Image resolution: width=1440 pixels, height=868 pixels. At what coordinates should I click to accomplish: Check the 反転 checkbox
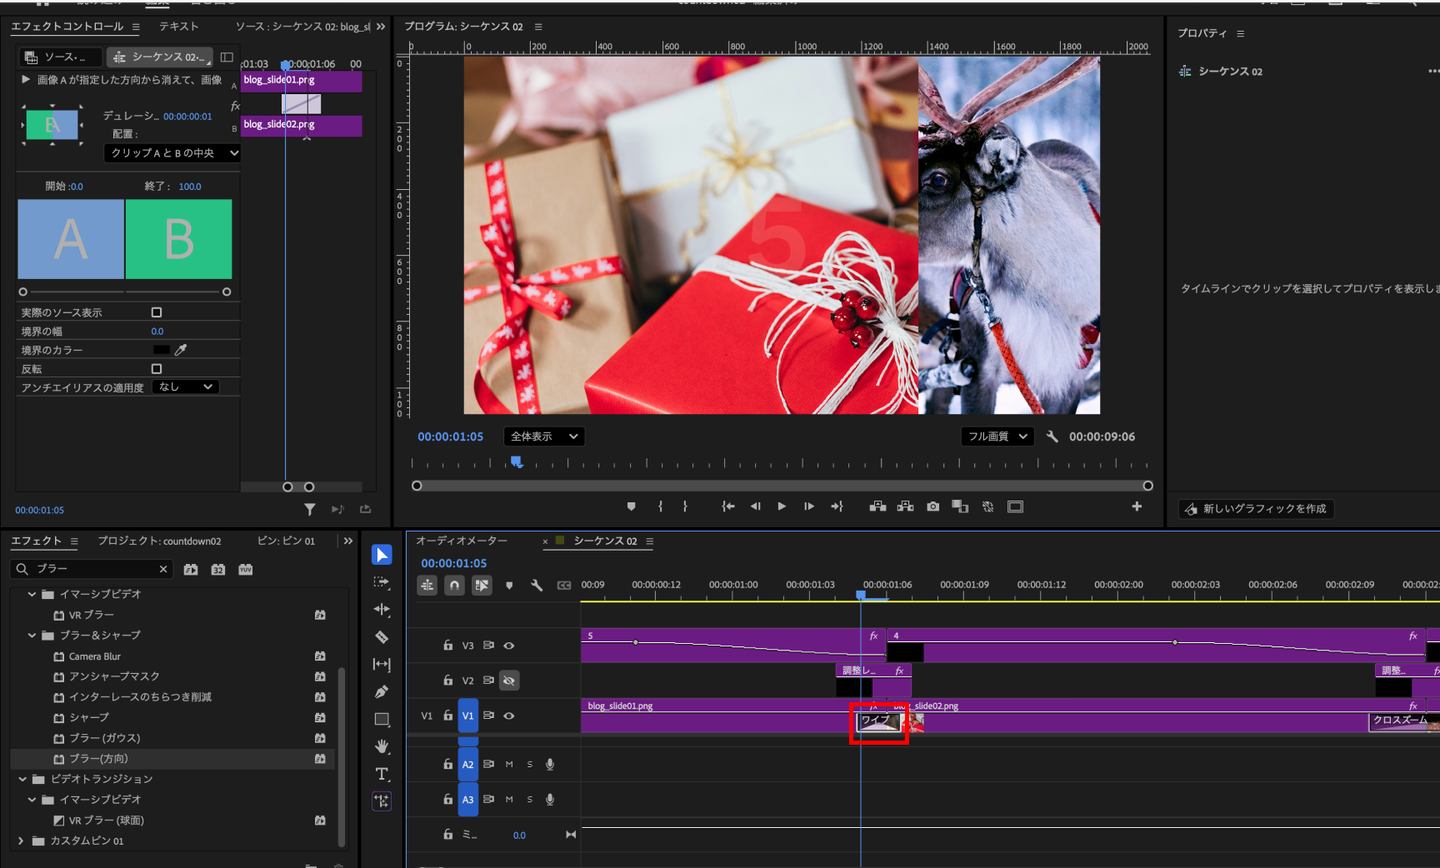pyautogui.click(x=156, y=369)
